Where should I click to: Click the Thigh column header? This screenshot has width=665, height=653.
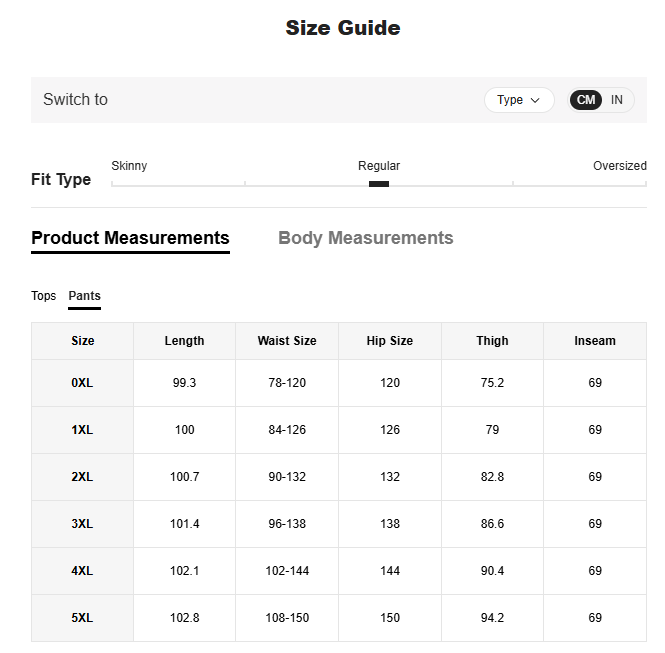pyautogui.click(x=492, y=341)
